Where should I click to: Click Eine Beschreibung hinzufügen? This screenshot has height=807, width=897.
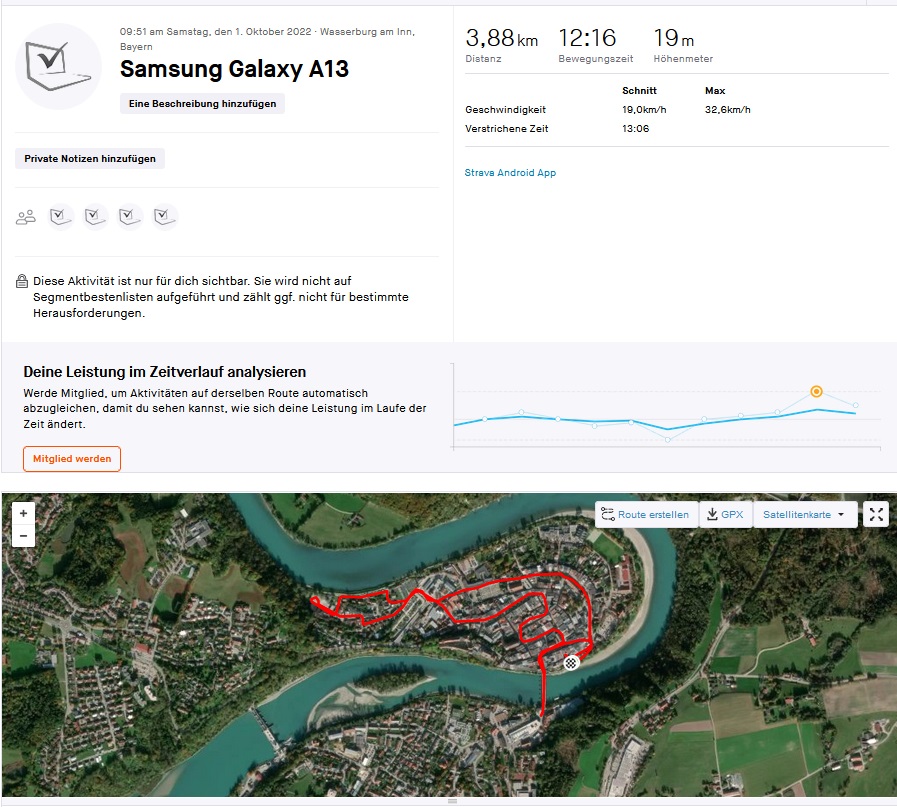pos(202,103)
